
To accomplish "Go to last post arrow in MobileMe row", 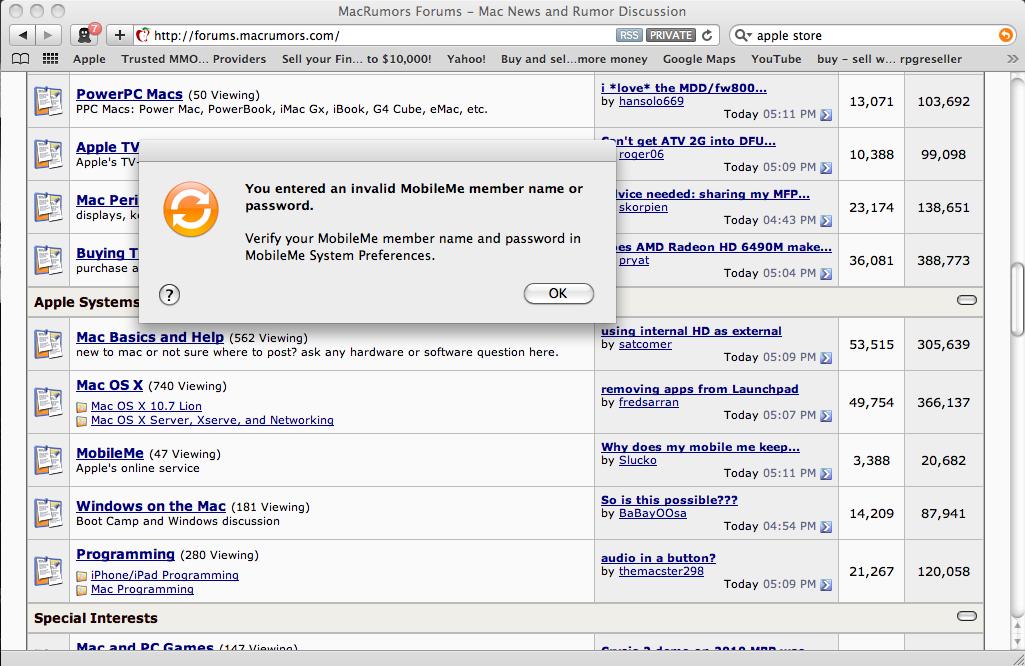I will point(826,475).
